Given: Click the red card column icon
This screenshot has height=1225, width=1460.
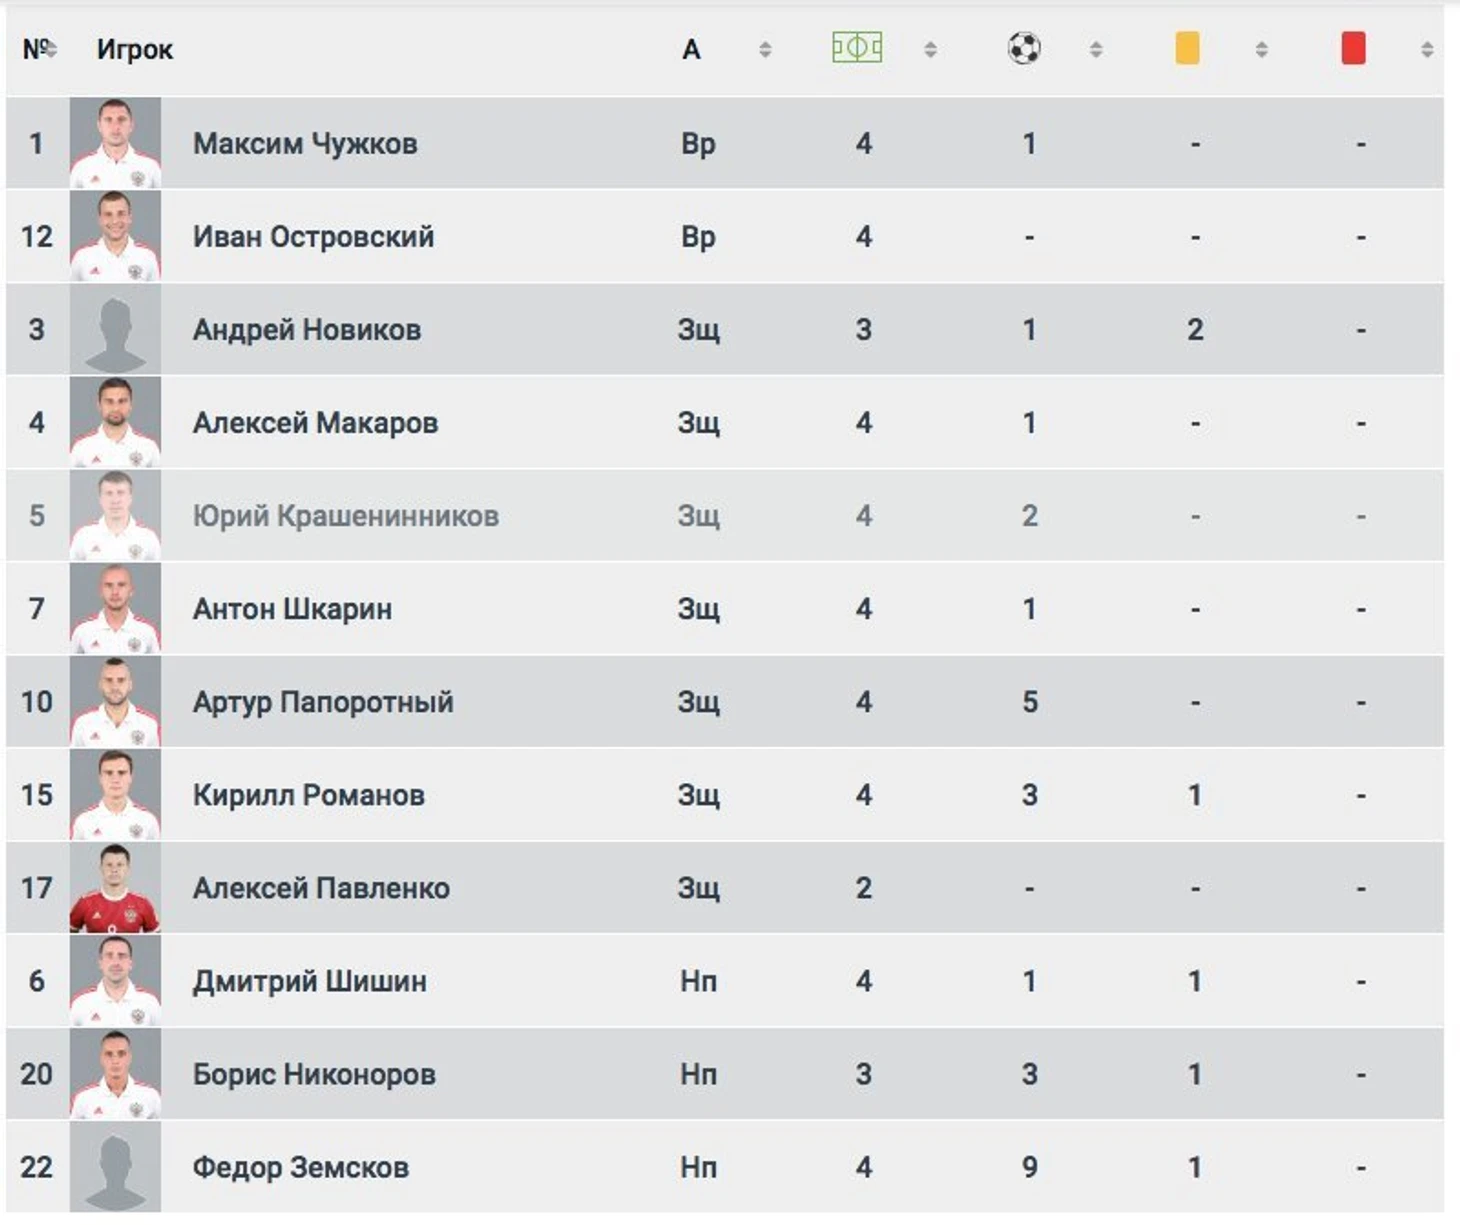Looking at the screenshot, I should pos(1353,48).
